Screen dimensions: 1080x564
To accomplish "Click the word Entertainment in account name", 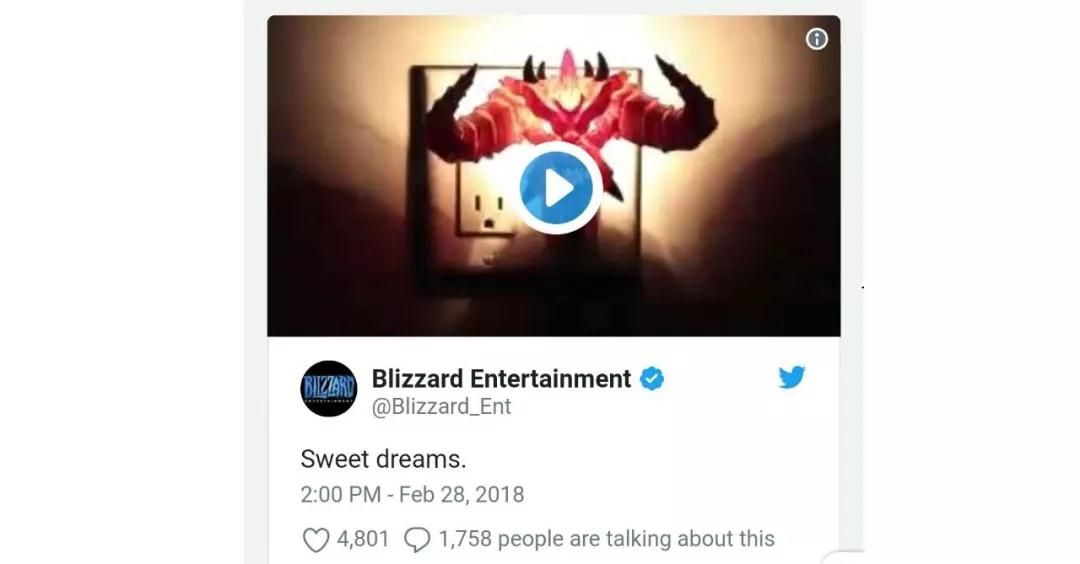I will pyautogui.click(x=550, y=379).
